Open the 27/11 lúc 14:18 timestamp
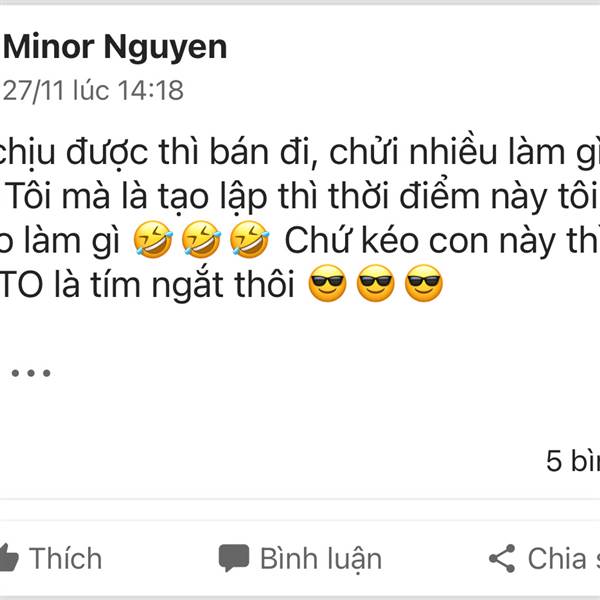The image size is (600, 600). 94,90
